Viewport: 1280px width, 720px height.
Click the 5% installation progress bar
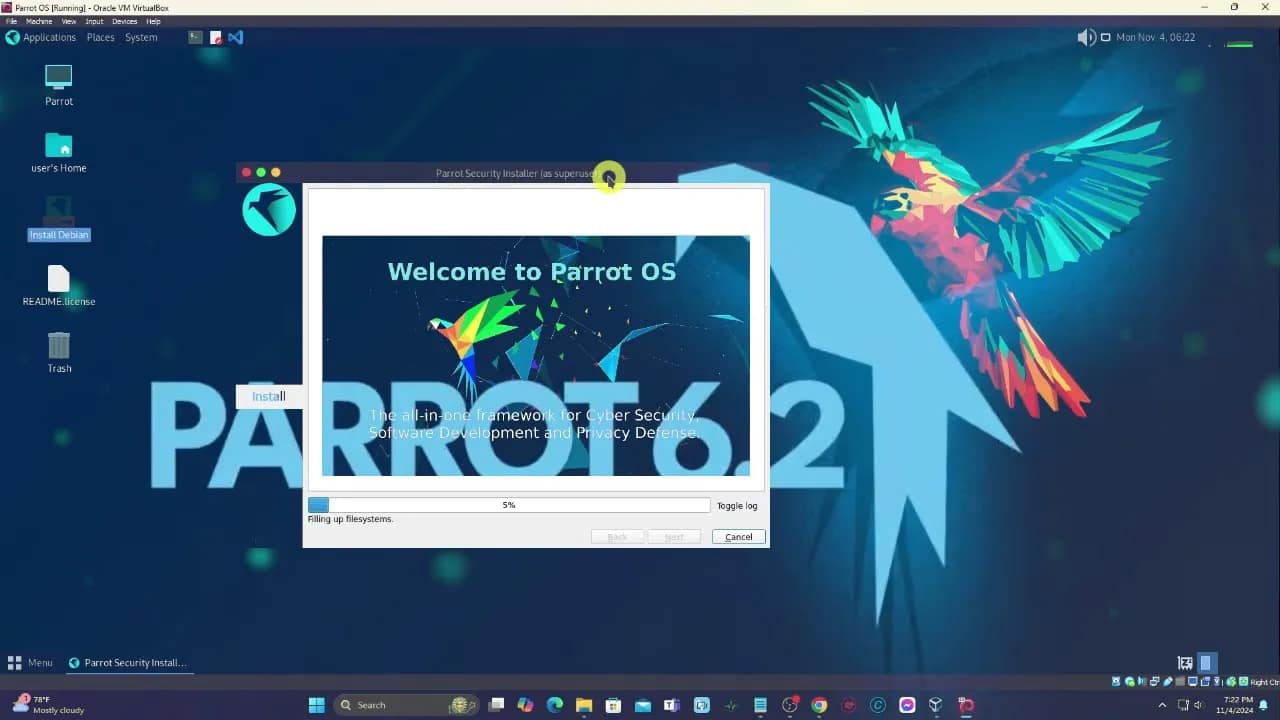(509, 505)
